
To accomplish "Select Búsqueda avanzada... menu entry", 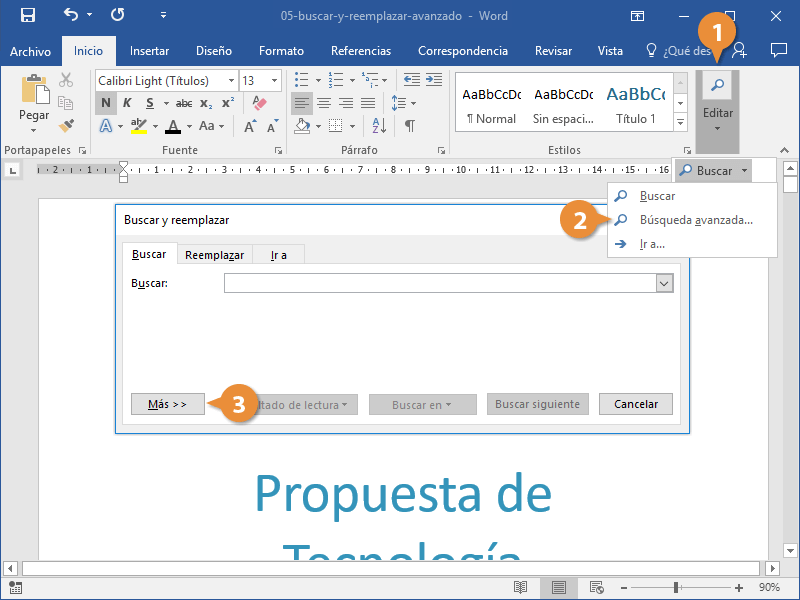I will click(696, 220).
